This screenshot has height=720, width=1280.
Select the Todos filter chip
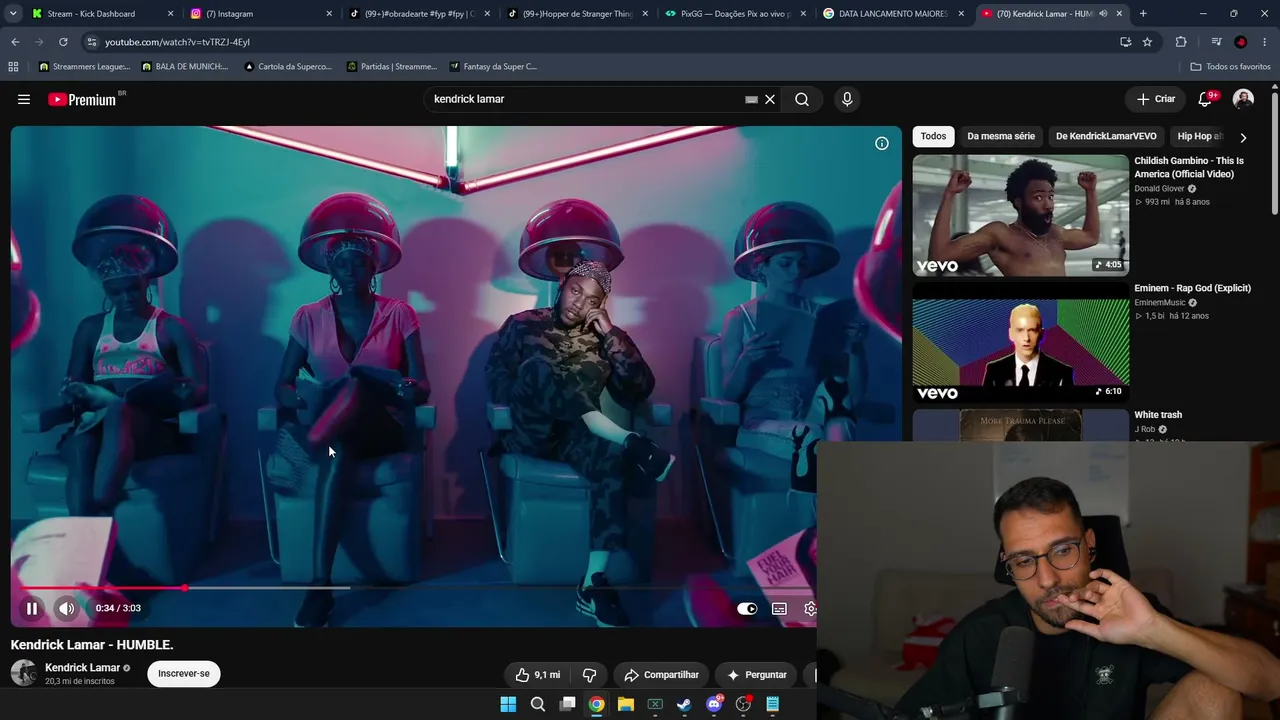pyautogui.click(x=933, y=136)
